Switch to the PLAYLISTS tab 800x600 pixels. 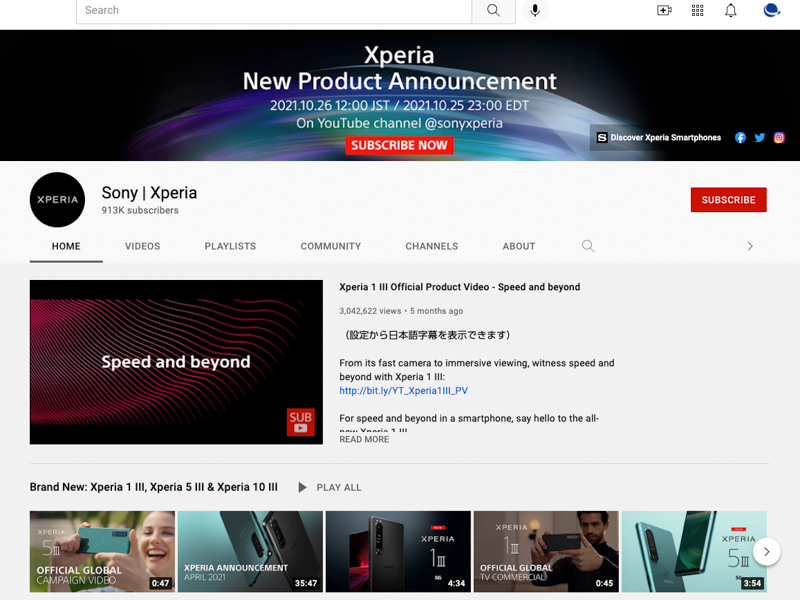tap(230, 246)
